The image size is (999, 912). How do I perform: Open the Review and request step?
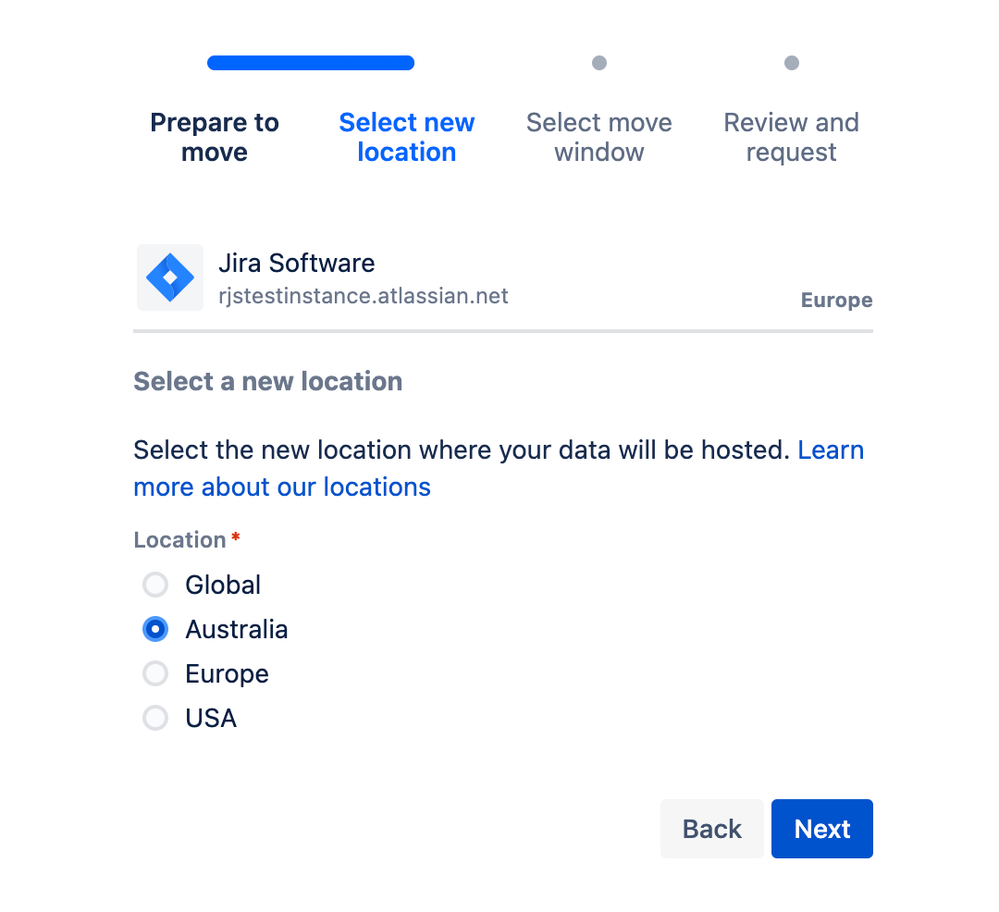click(790, 137)
